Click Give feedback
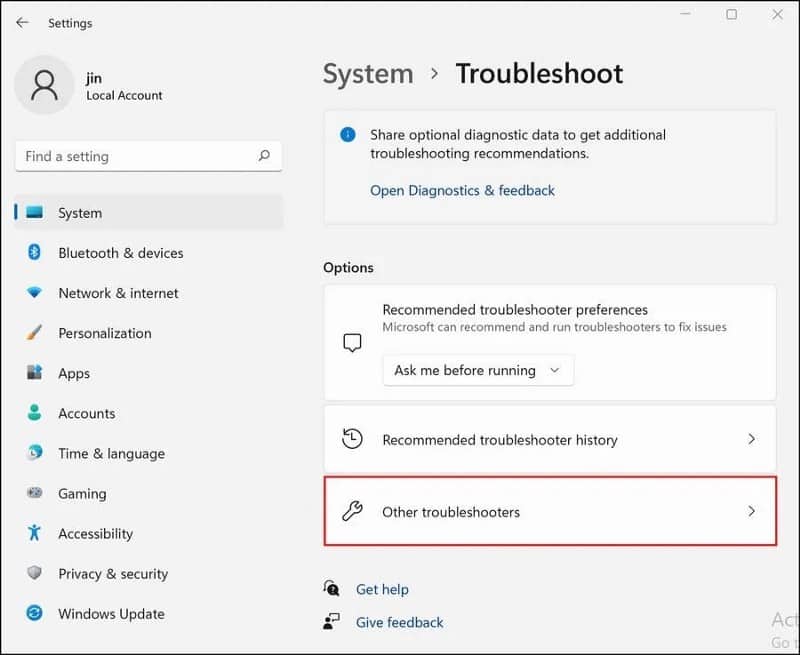800x655 pixels. (399, 622)
